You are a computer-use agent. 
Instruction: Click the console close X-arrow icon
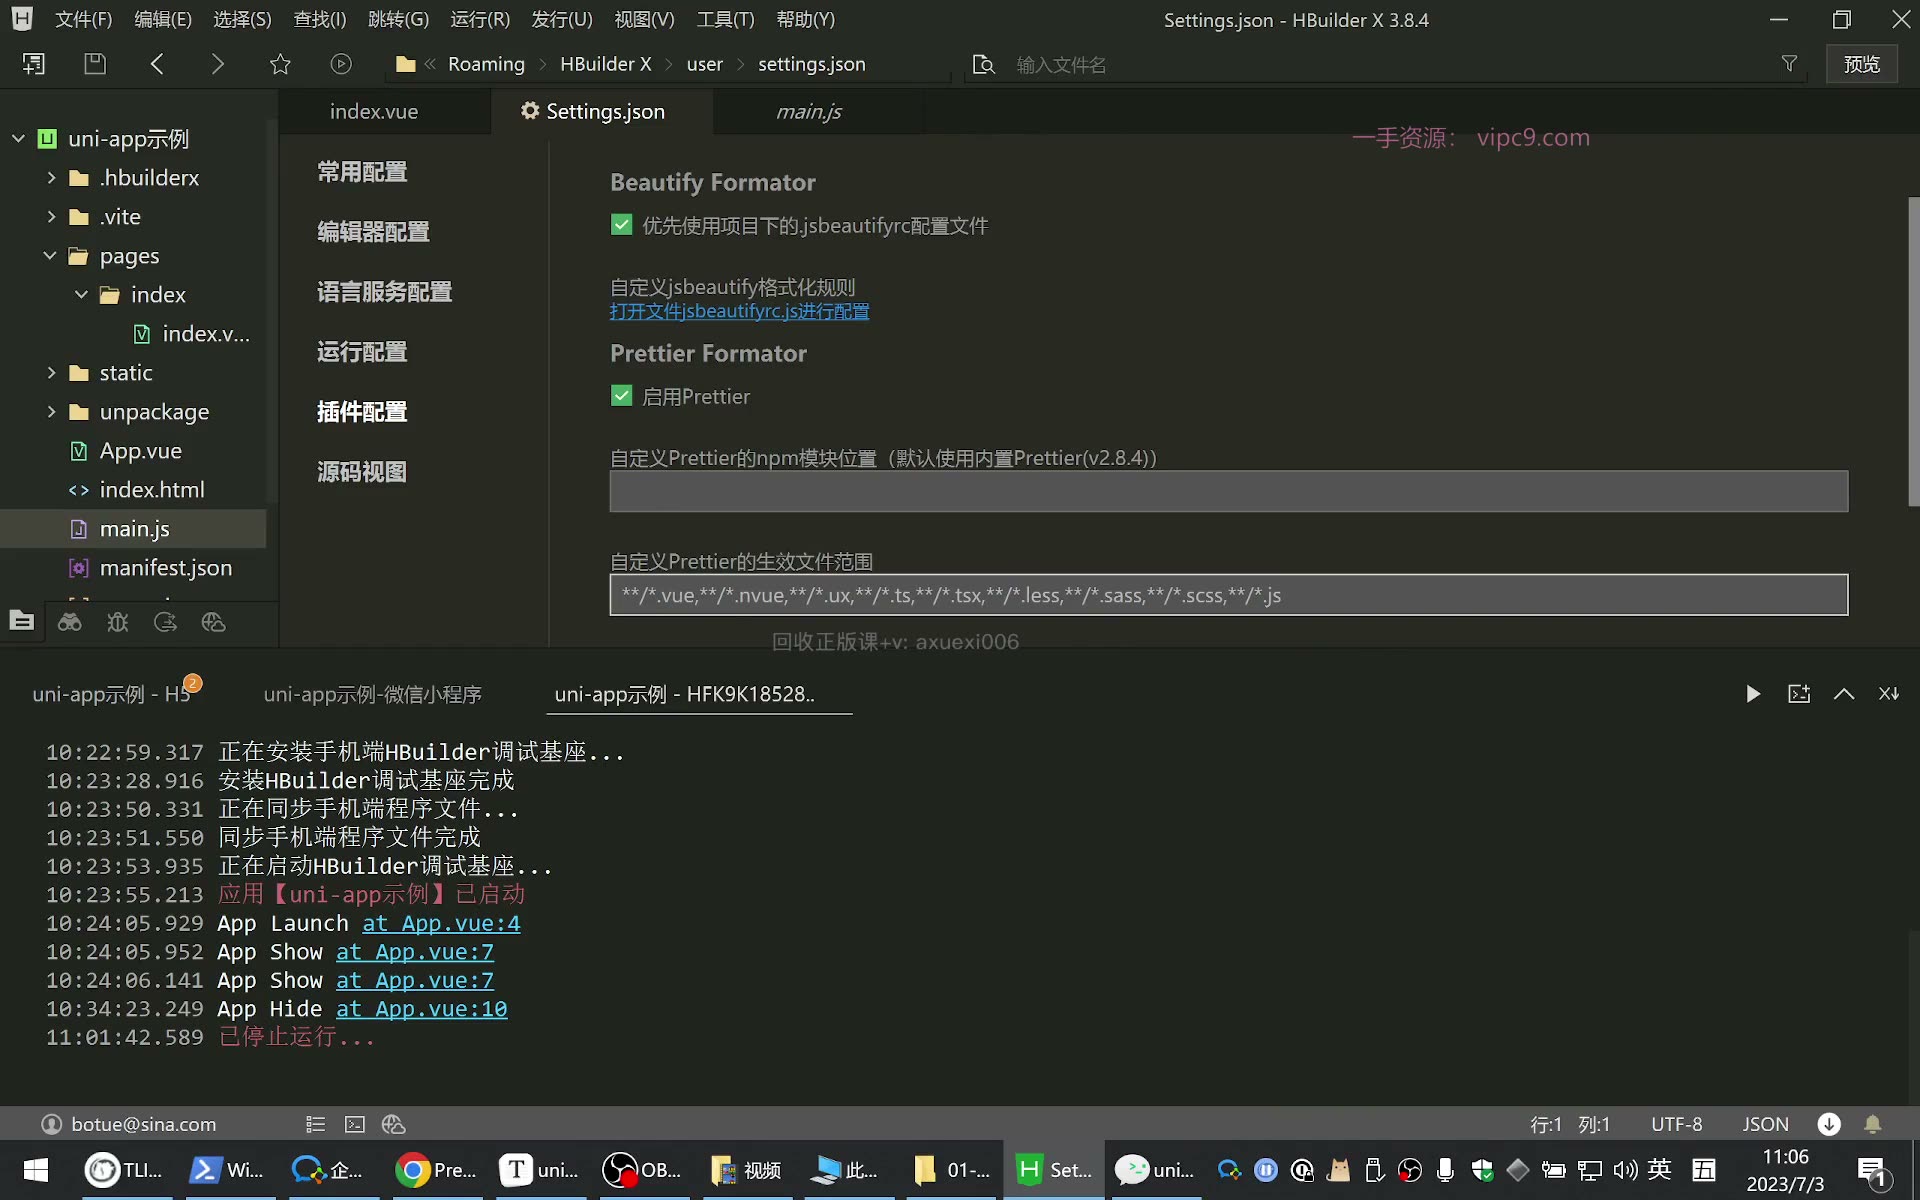(x=1889, y=694)
